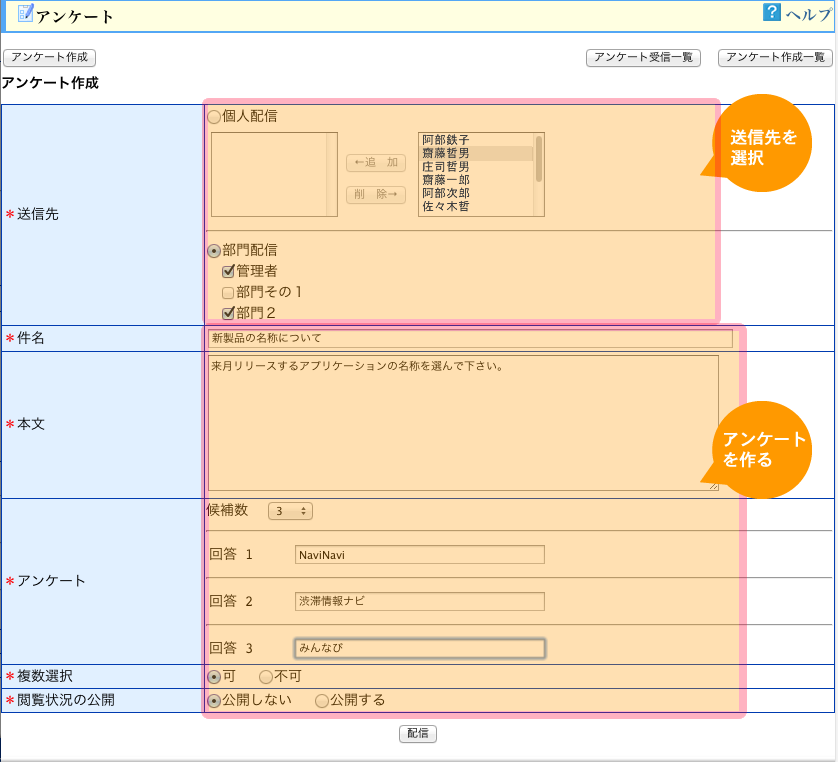The image size is (838, 762).
Task: Click the 回答 1 NaviNavi field
Action: (420, 555)
